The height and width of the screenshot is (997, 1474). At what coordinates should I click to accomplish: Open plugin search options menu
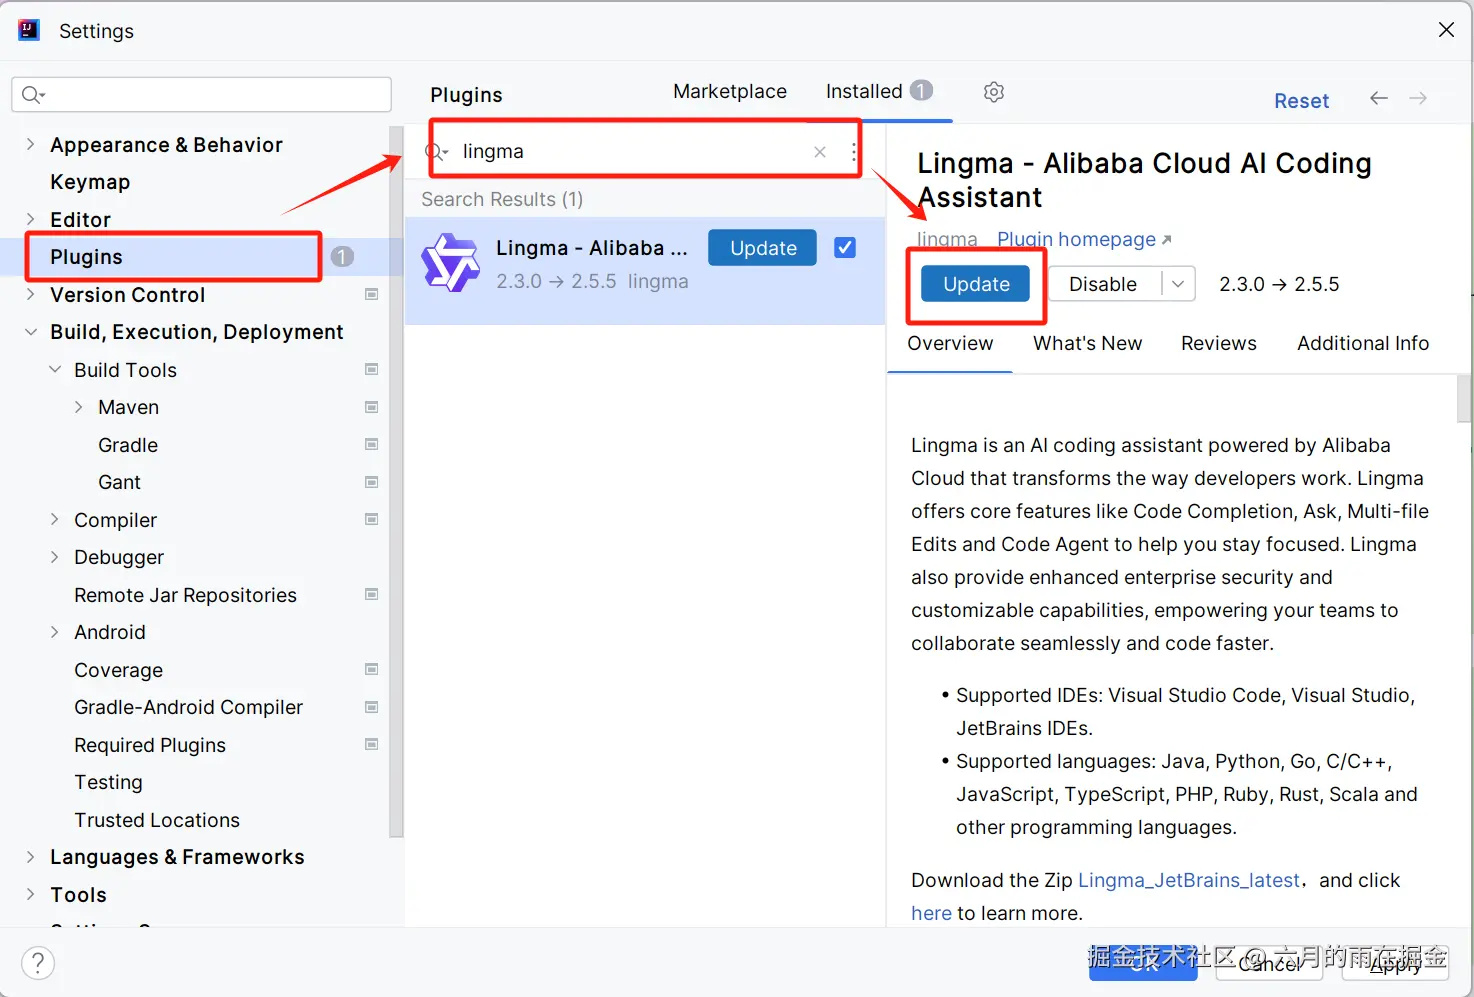tap(853, 152)
